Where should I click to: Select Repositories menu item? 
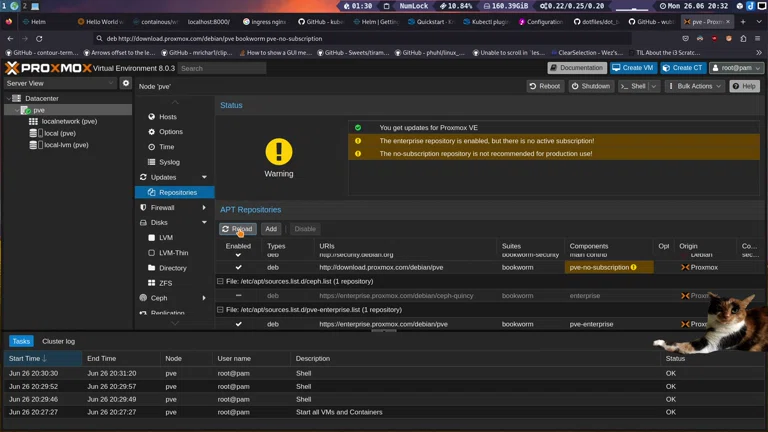click(x=174, y=192)
